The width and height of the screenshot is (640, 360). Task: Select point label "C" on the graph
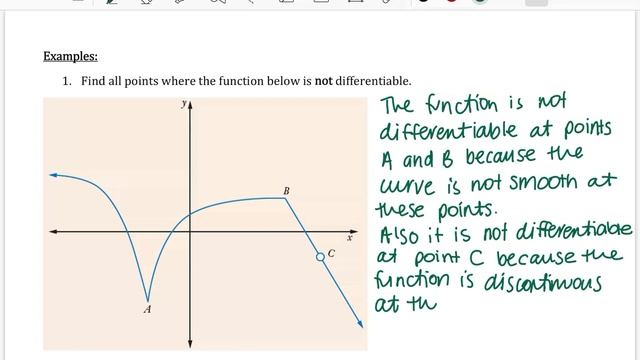pyautogui.click(x=331, y=253)
